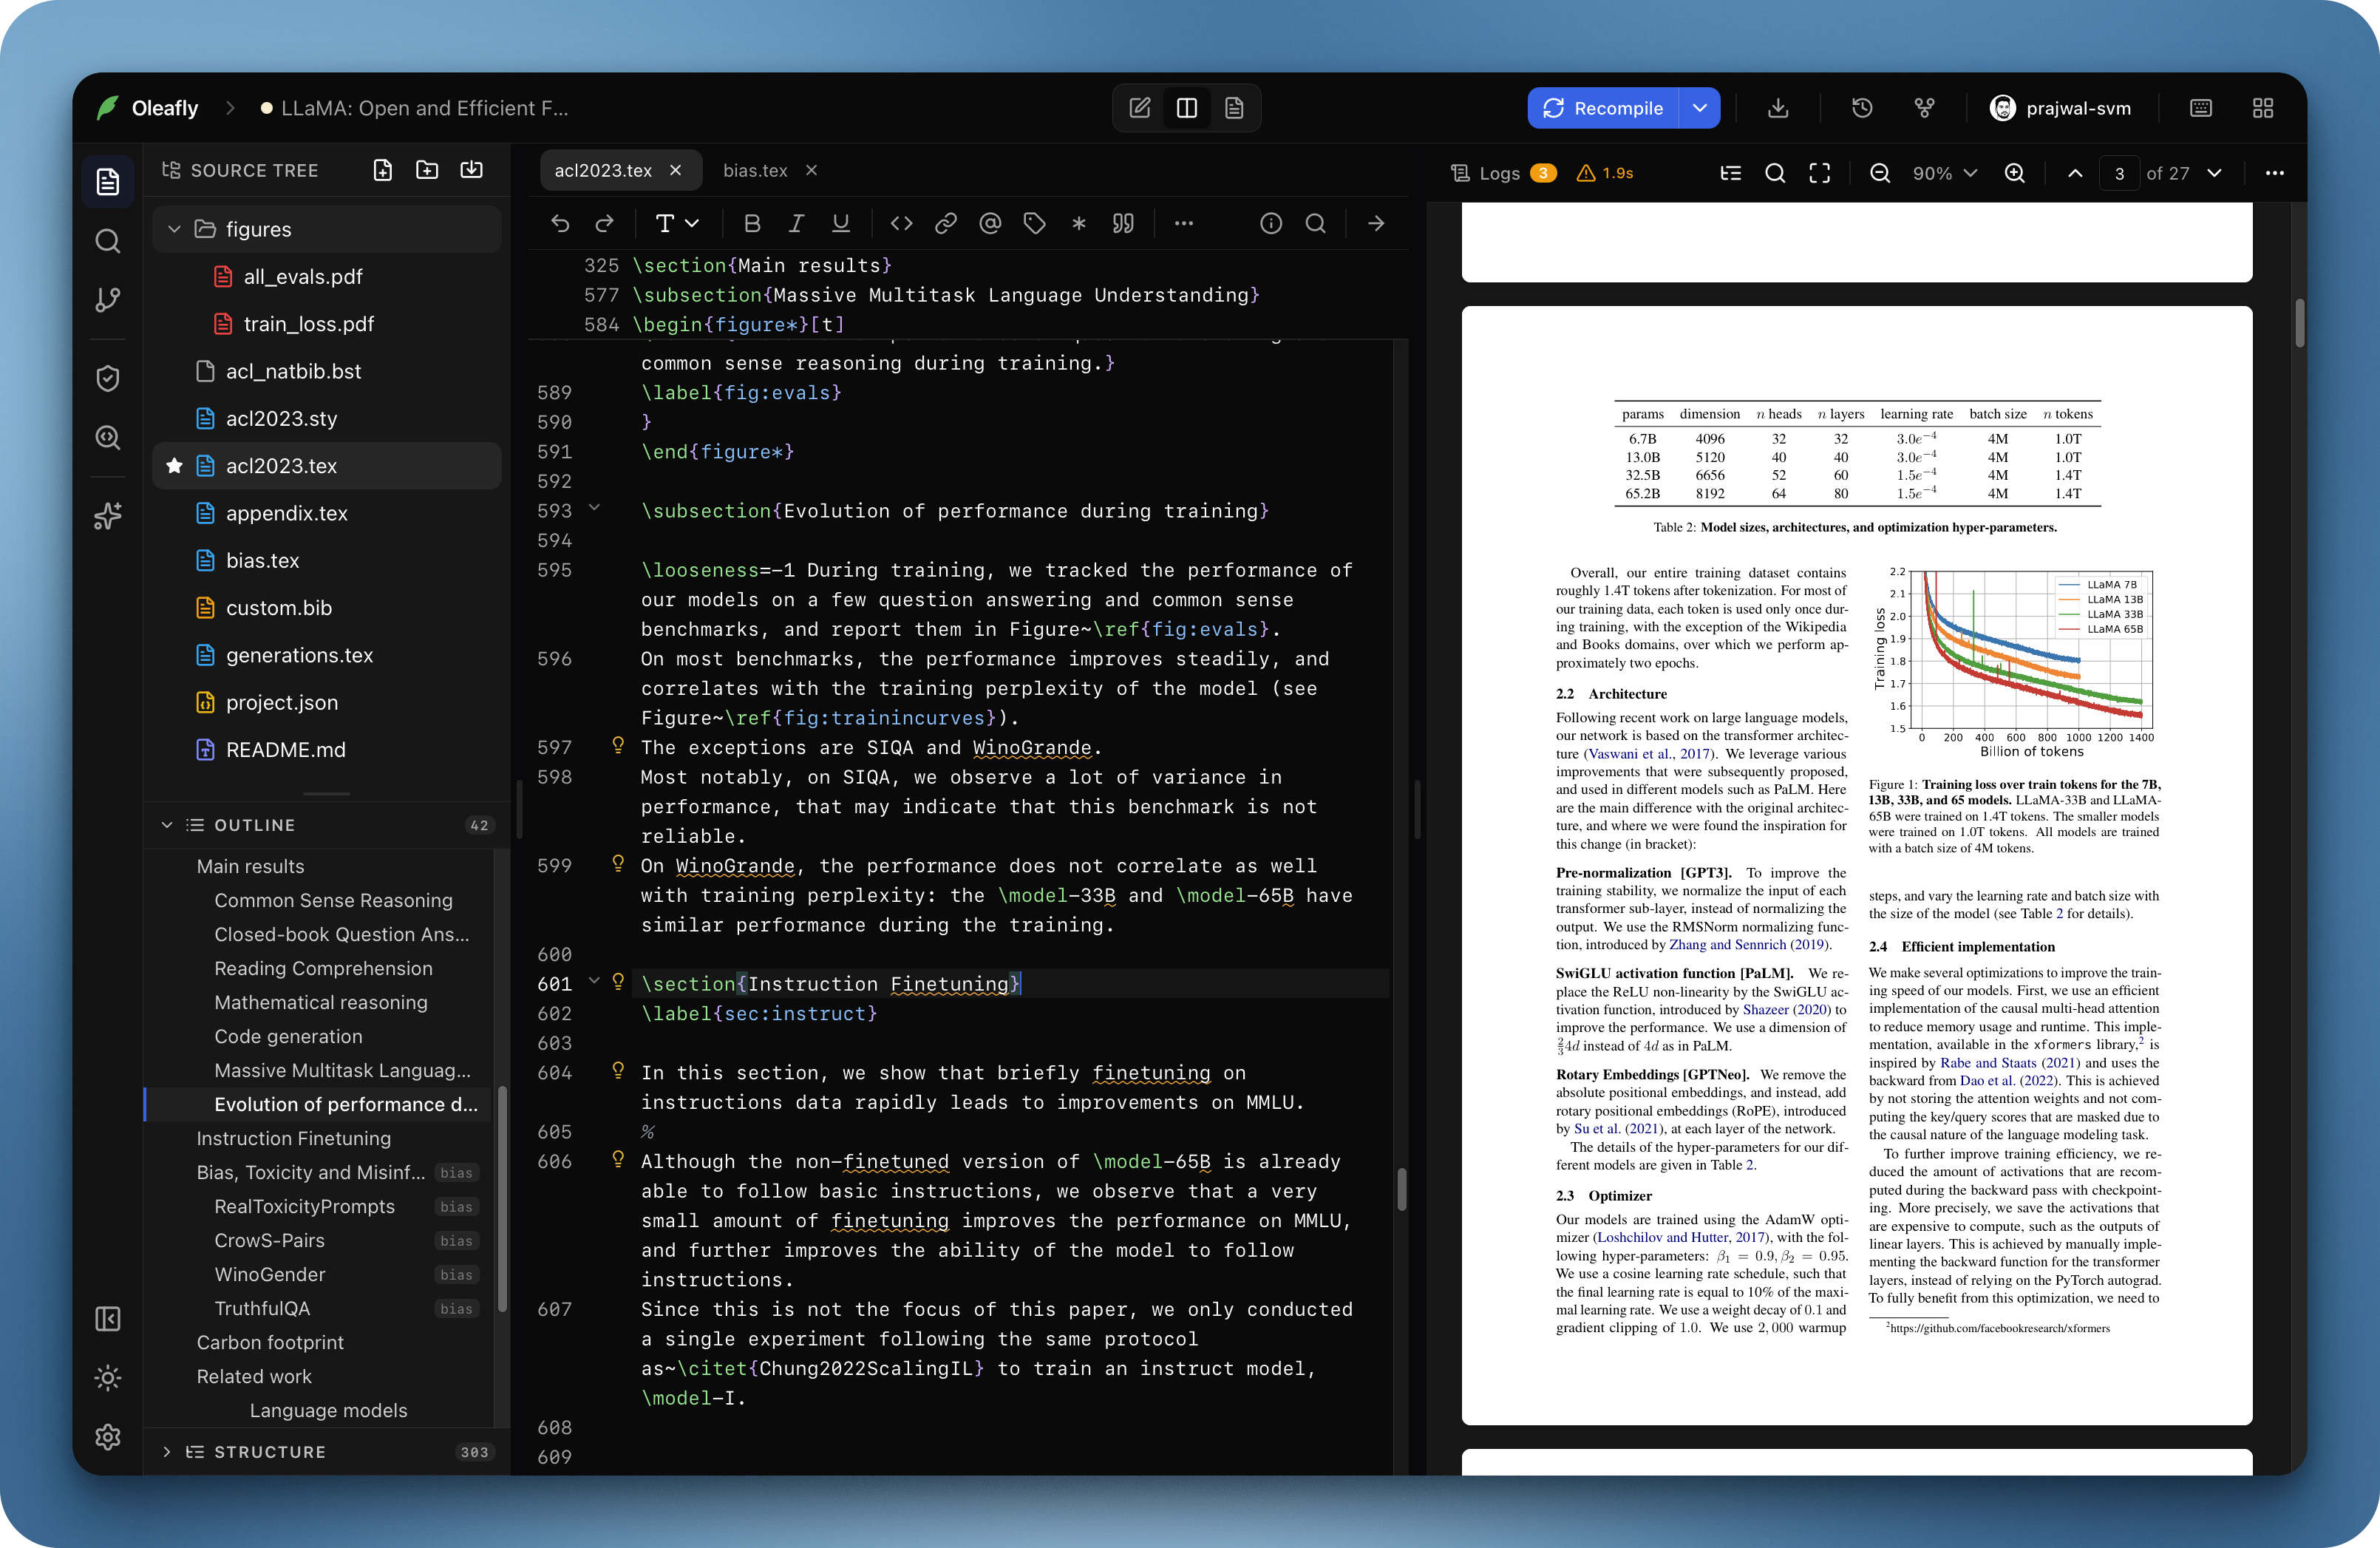Viewport: 2380px width, 1548px height.
Task: Click the PDF preview vertical scrollbar
Action: (x=2299, y=322)
